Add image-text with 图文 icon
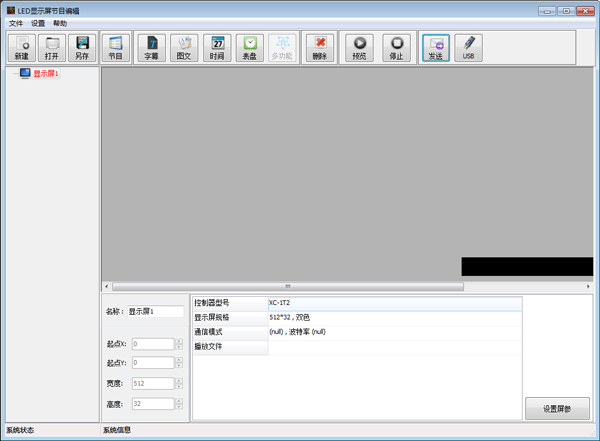This screenshot has height=441, width=600. (x=184, y=47)
